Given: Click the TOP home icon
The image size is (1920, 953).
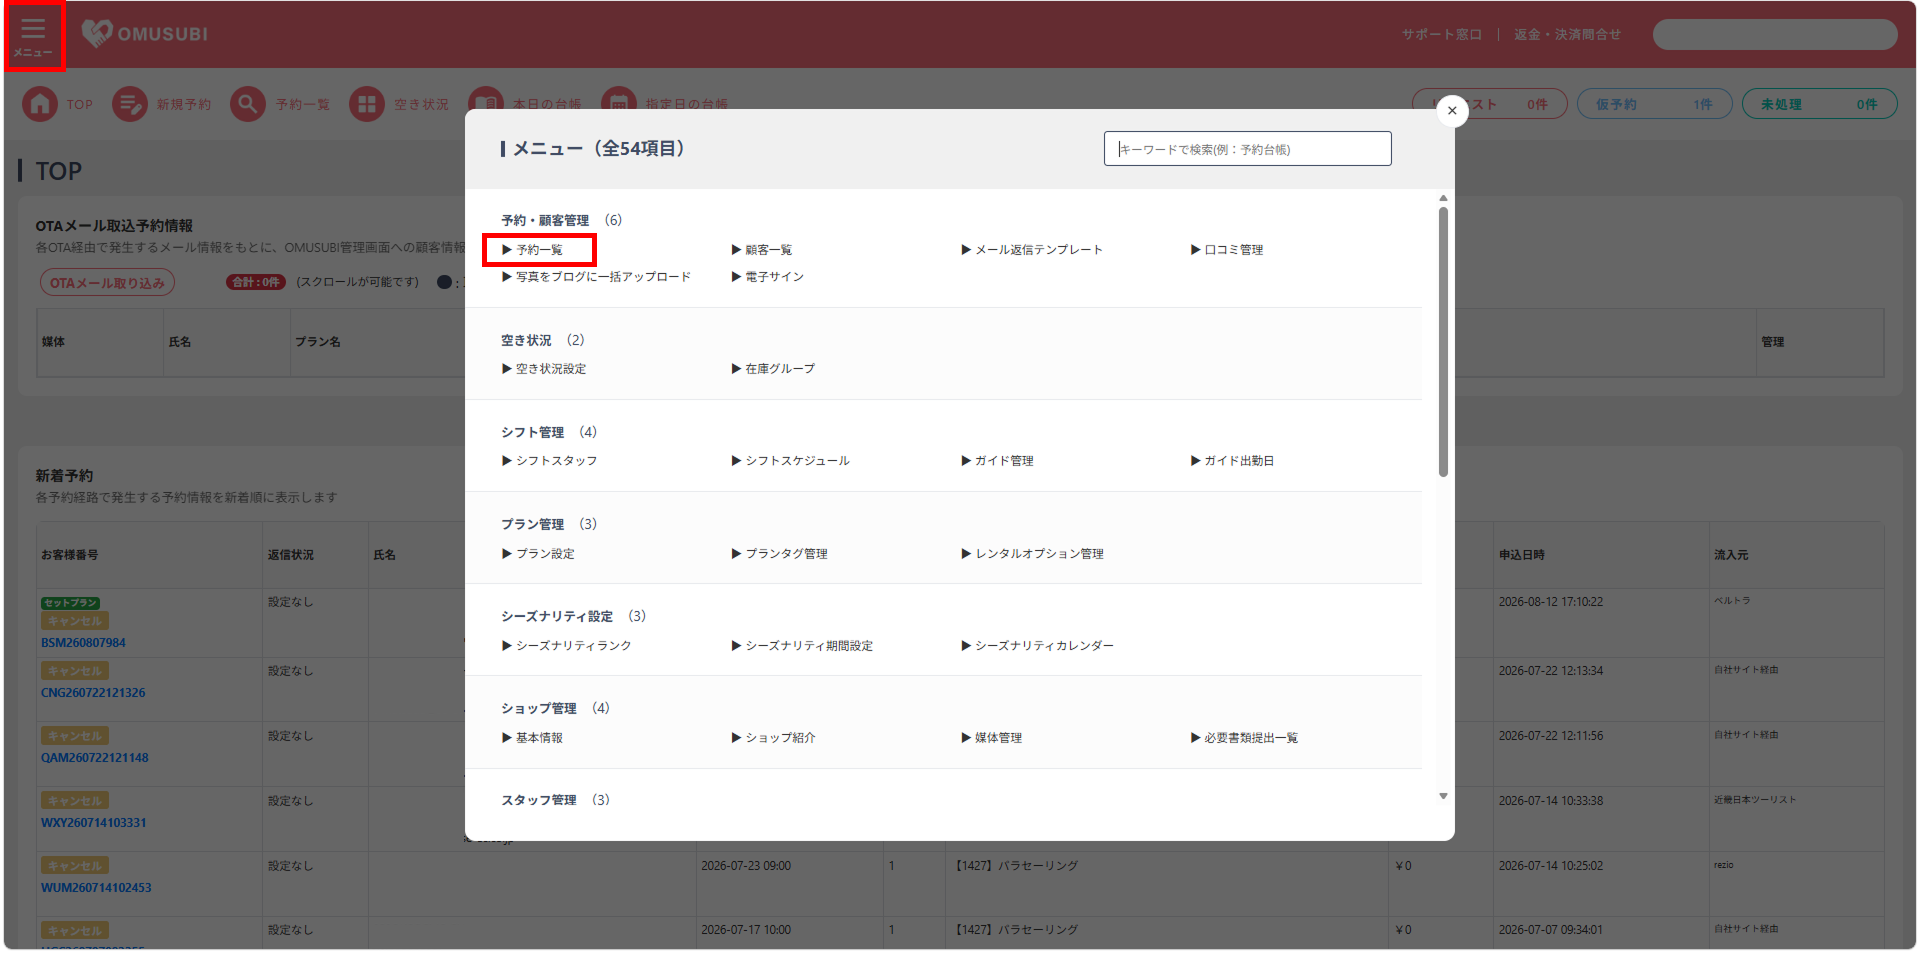Looking at the screenshot, I should [40, 104].
